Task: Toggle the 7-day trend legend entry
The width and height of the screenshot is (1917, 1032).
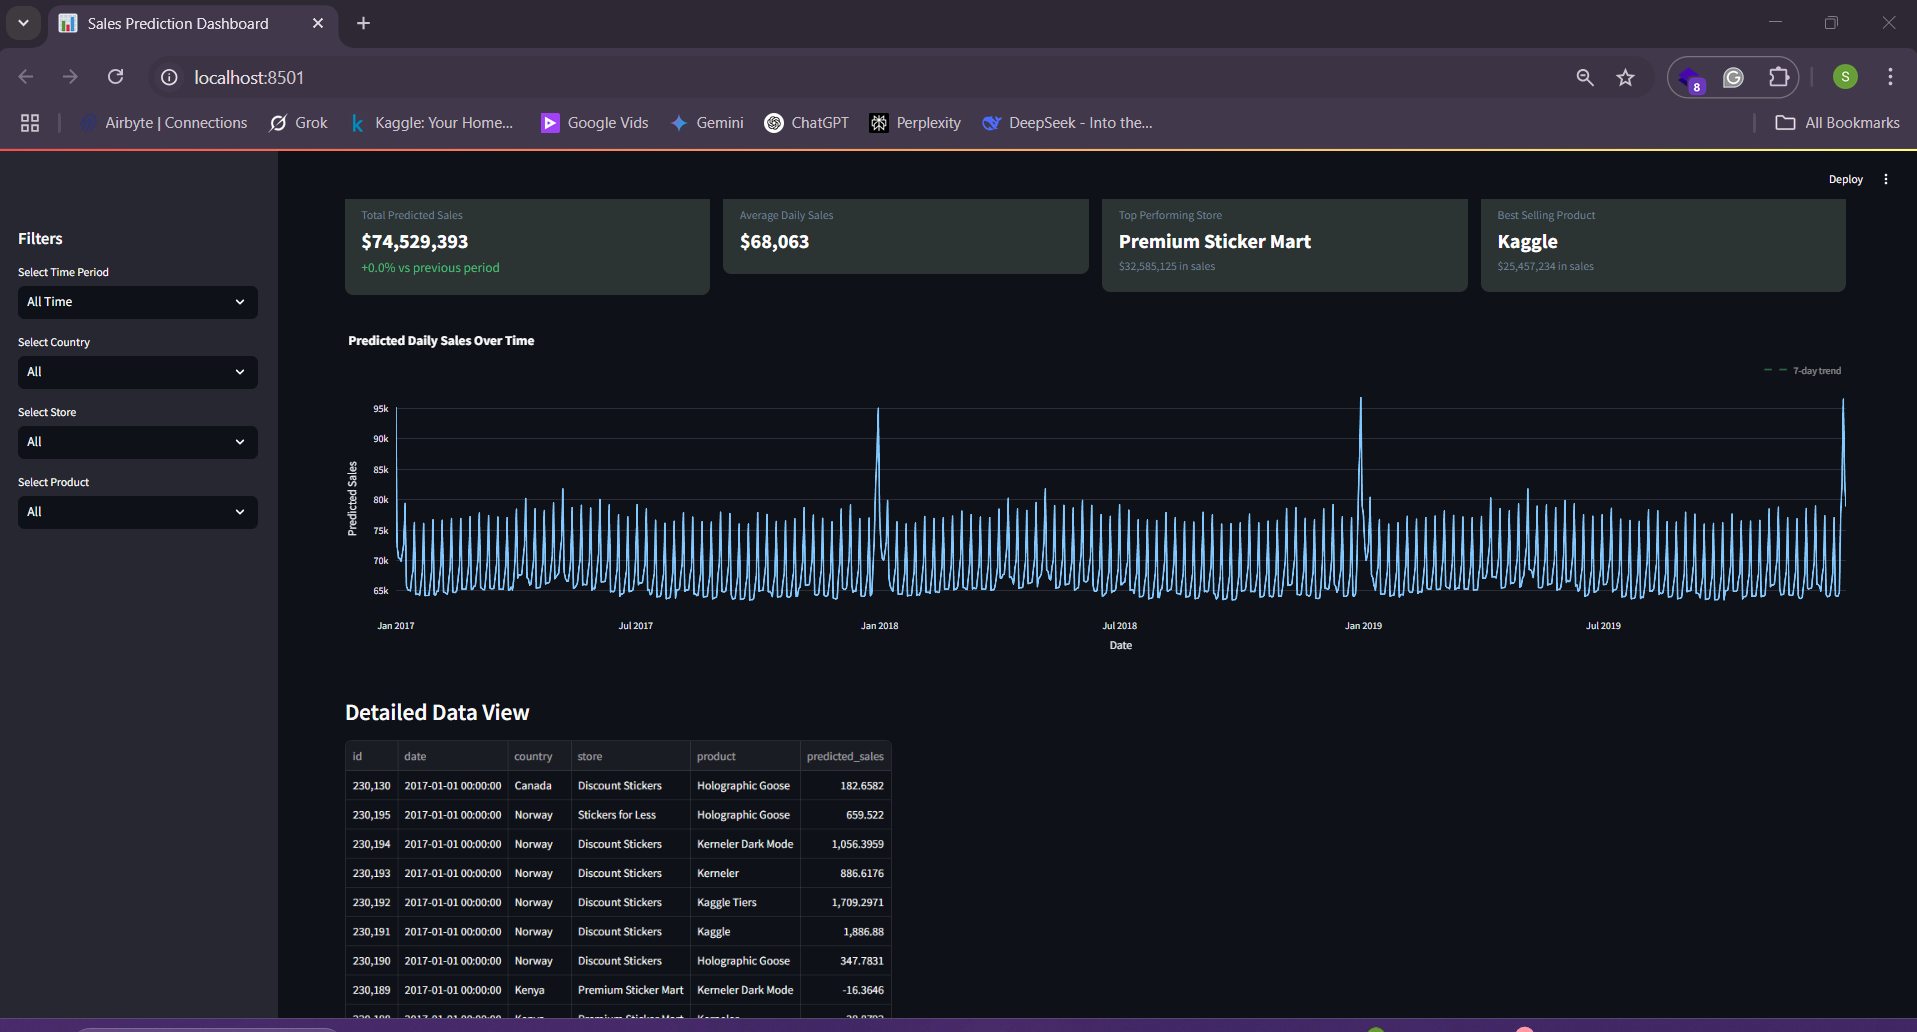Action: (x=1803, y=370)
